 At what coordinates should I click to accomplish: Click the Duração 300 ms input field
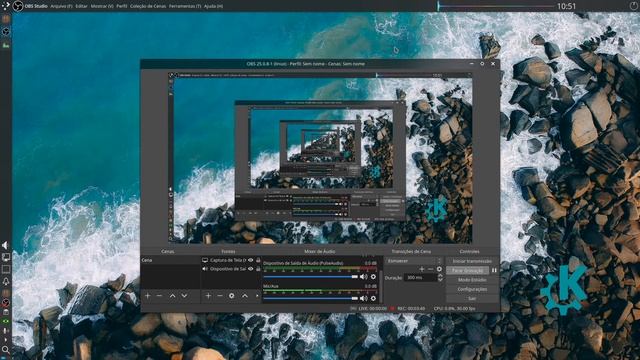click(x=420, y=278)
